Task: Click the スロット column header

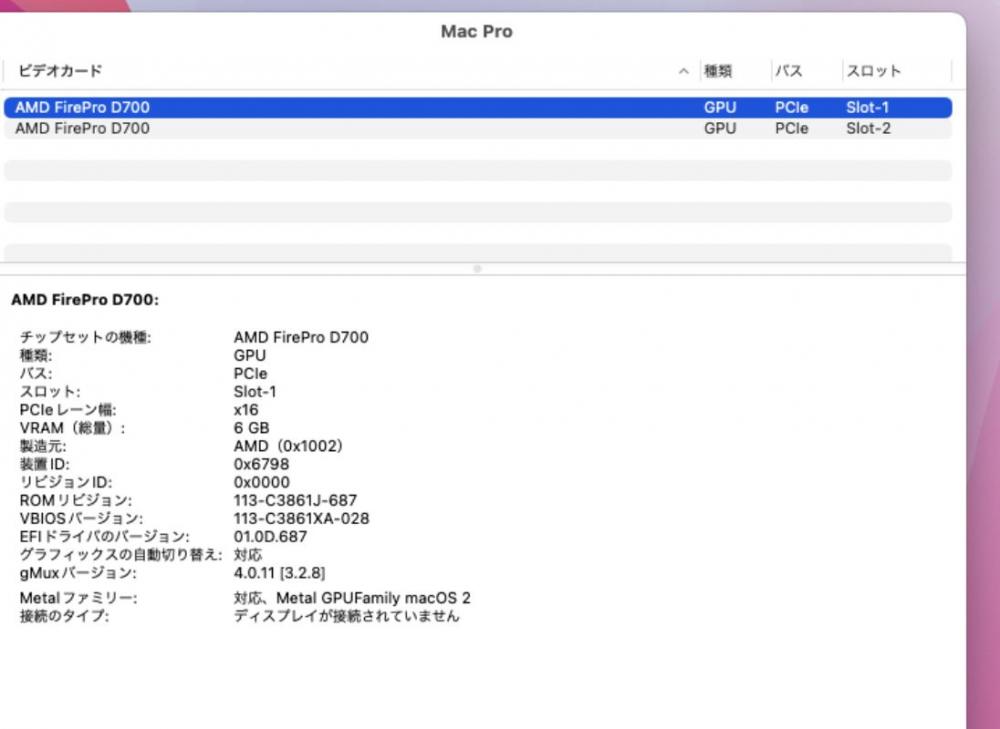Action: 874,71
